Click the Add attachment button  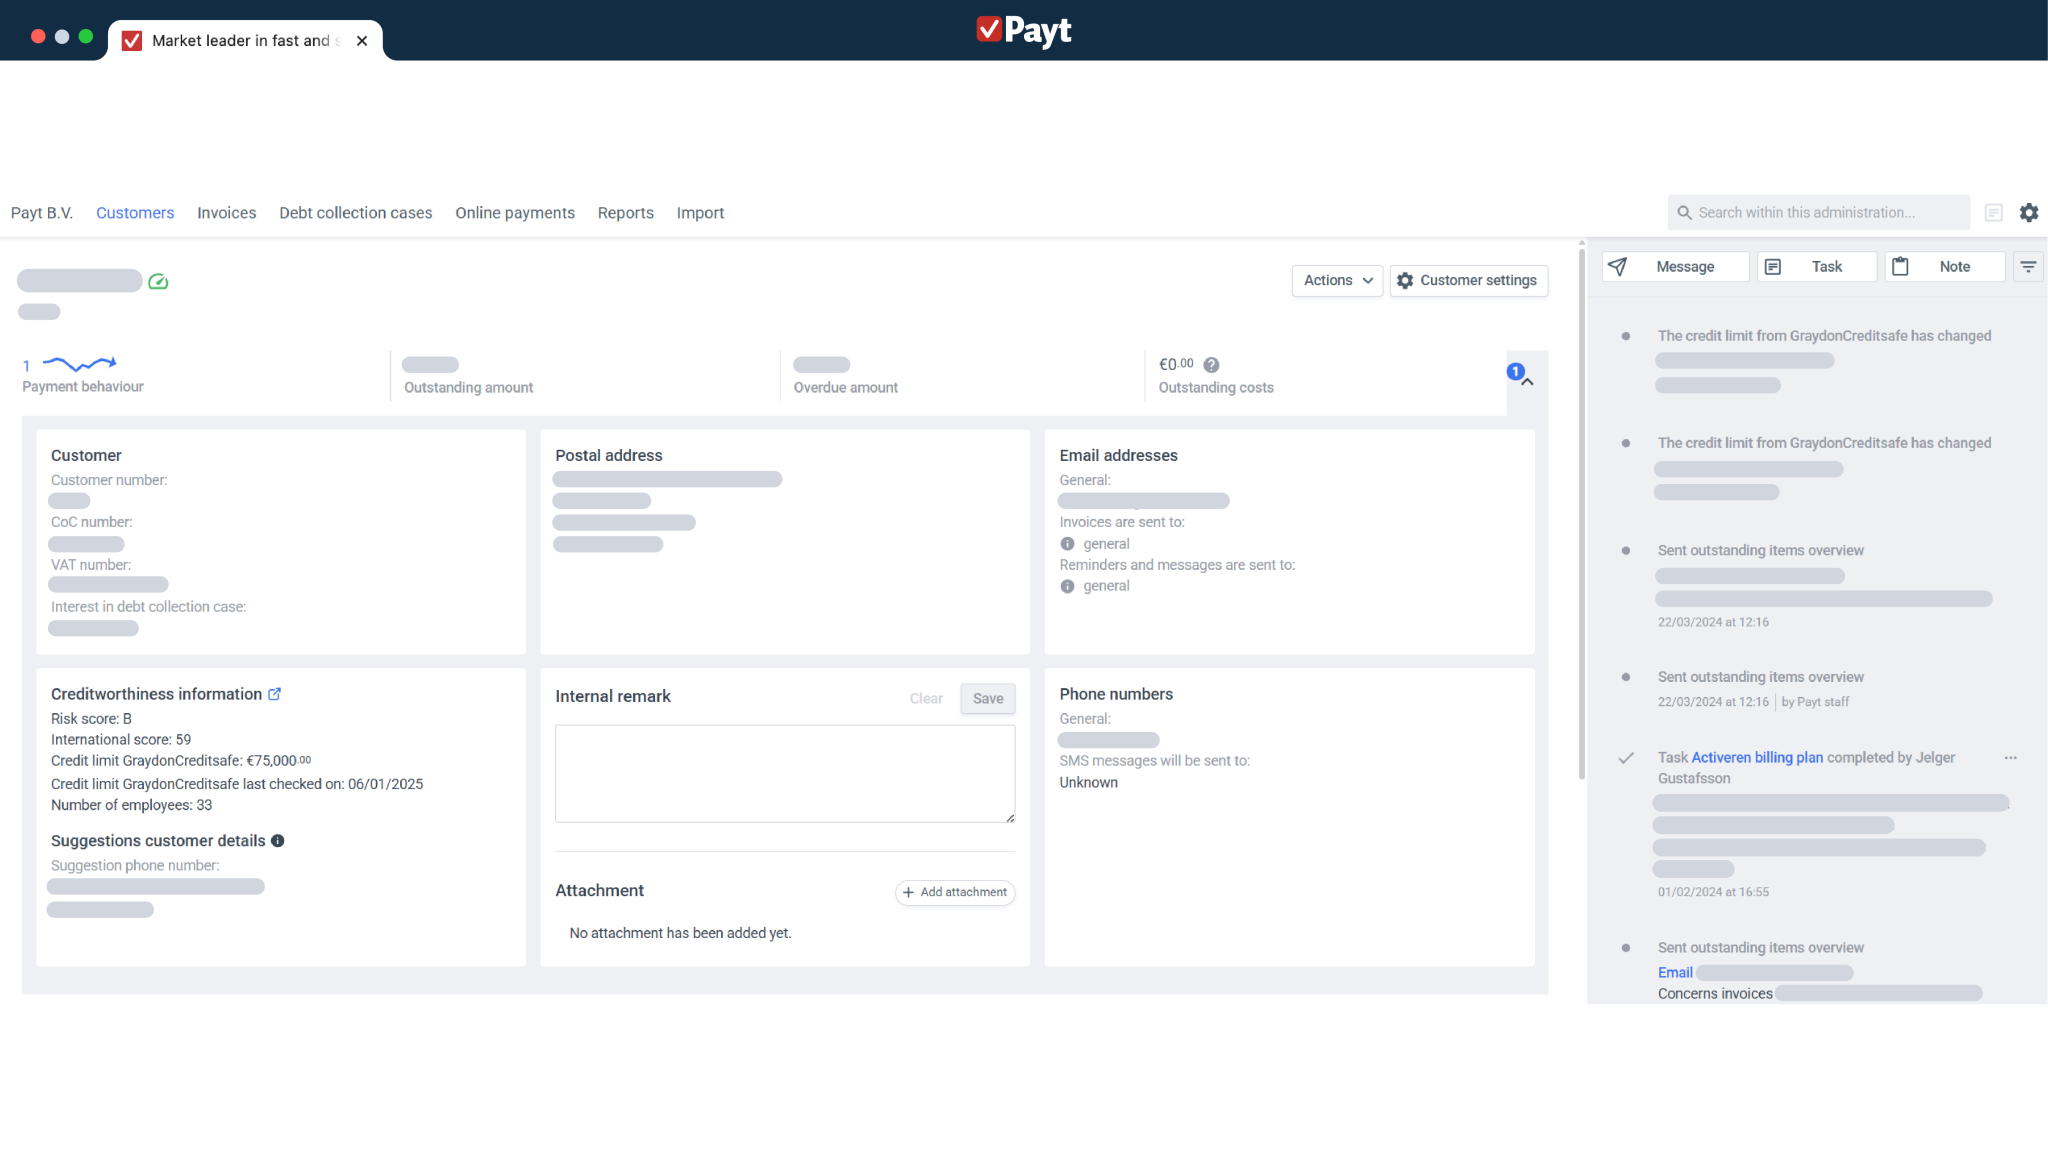[955, 892]
